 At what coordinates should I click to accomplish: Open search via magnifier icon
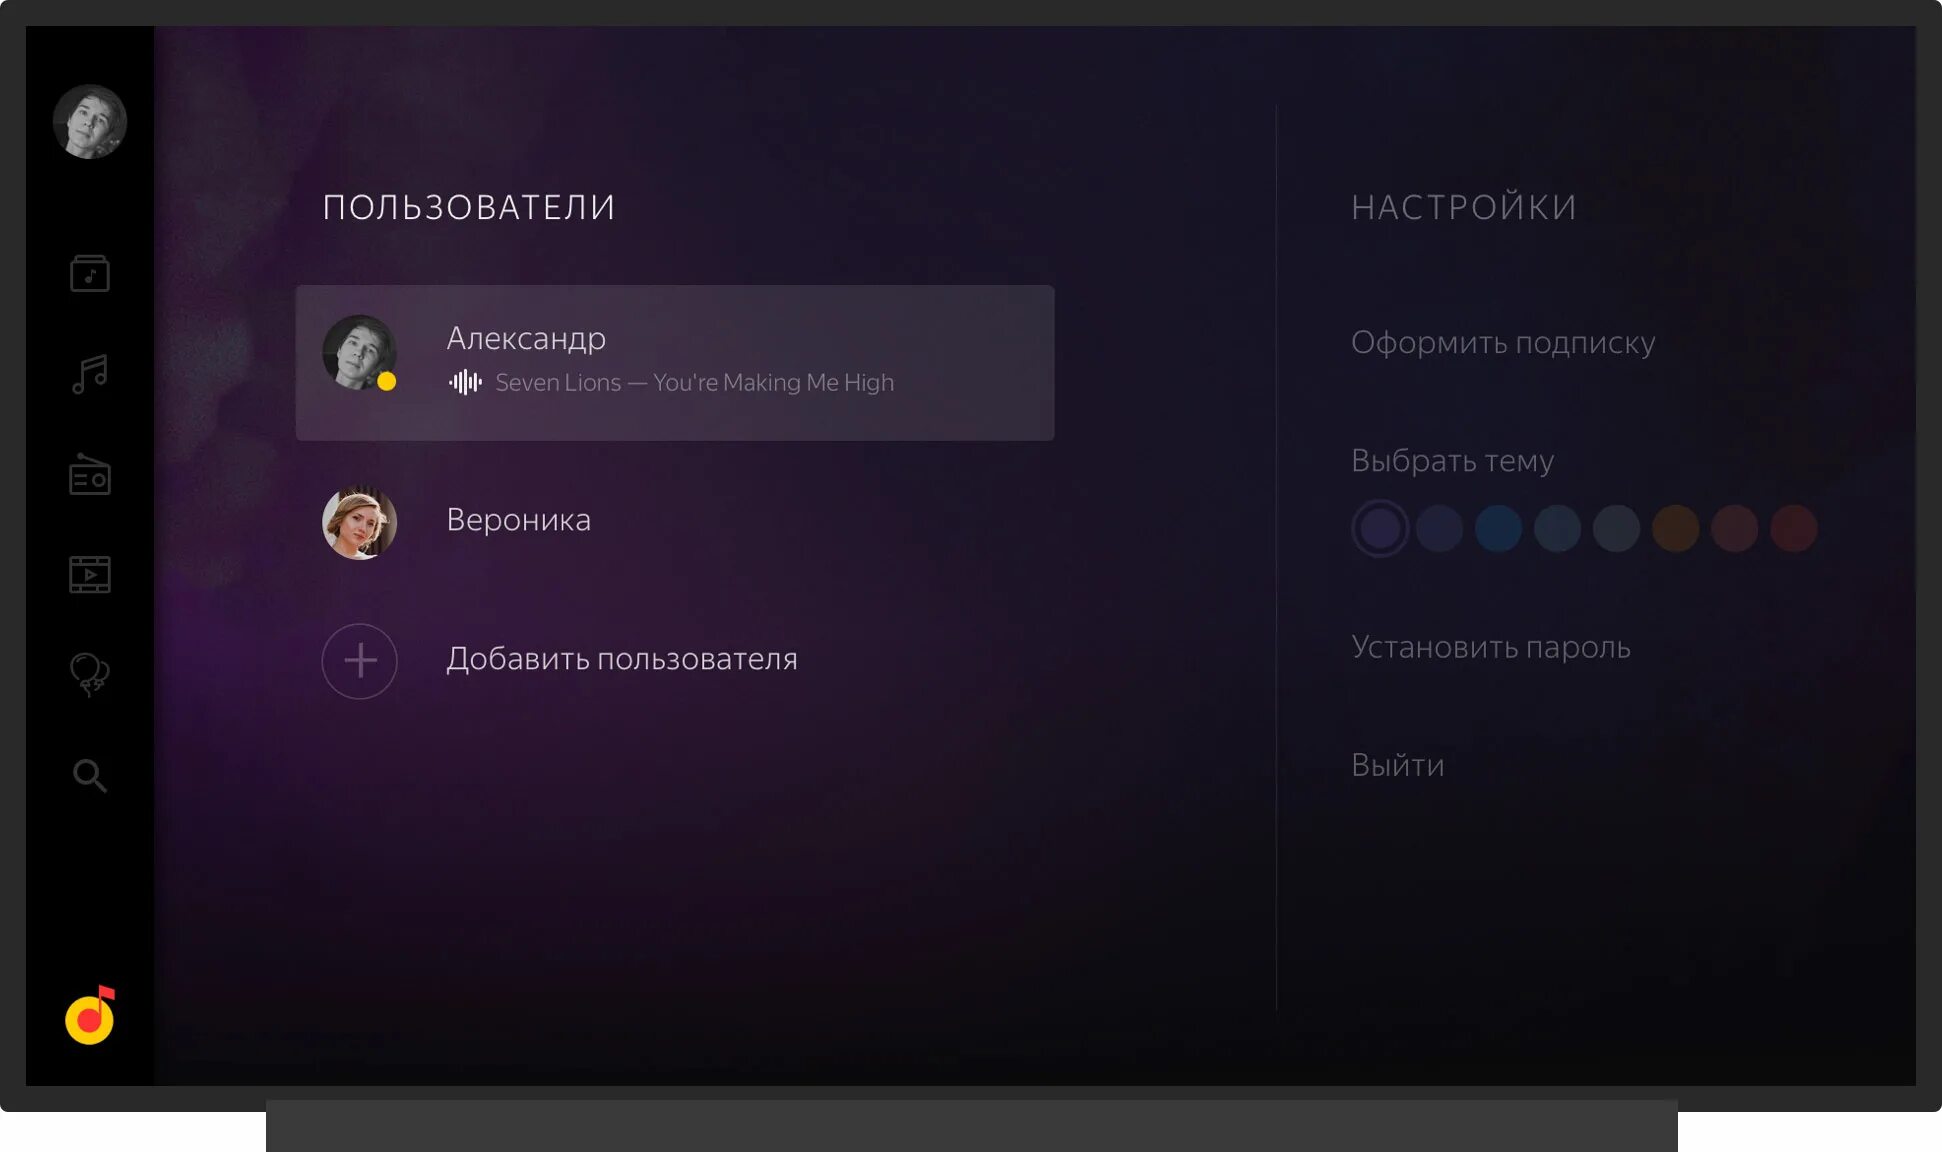click(x=90, y=775)
